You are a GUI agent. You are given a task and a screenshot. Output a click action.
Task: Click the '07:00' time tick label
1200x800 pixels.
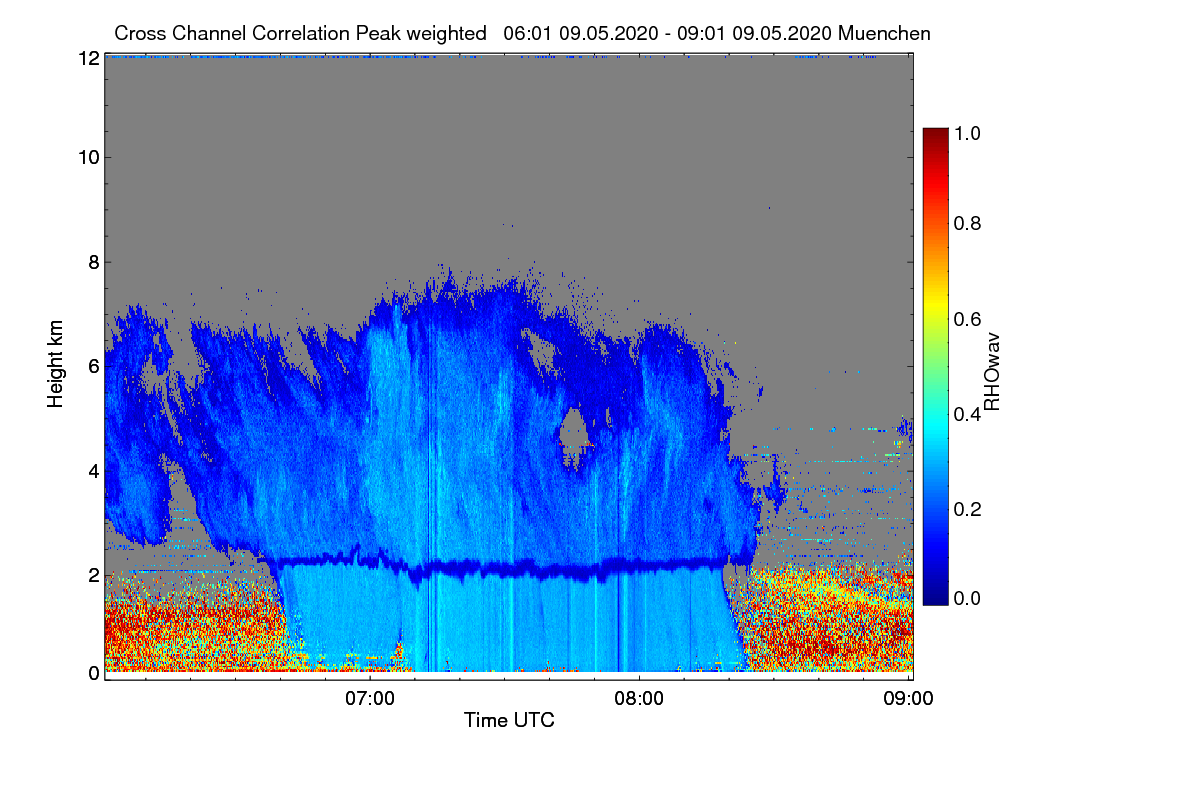click(370, 697)
